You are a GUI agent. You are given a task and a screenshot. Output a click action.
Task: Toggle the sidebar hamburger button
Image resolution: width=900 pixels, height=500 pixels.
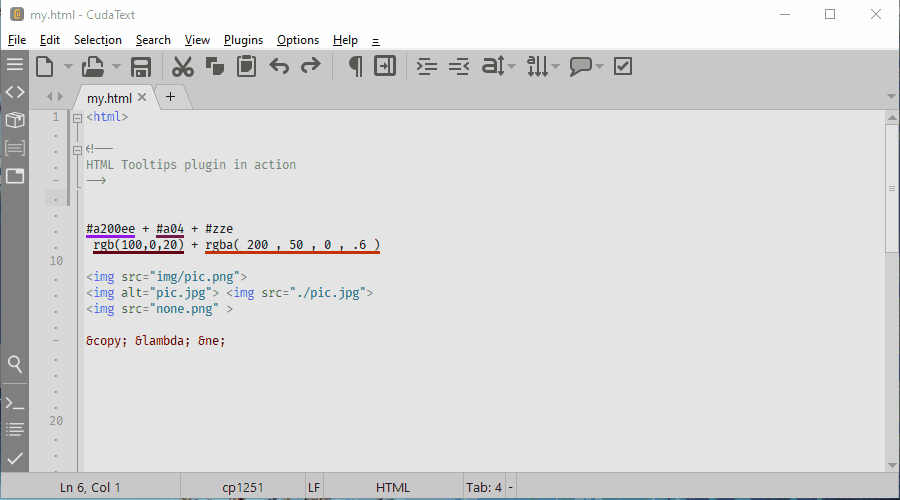coord(14,64)
